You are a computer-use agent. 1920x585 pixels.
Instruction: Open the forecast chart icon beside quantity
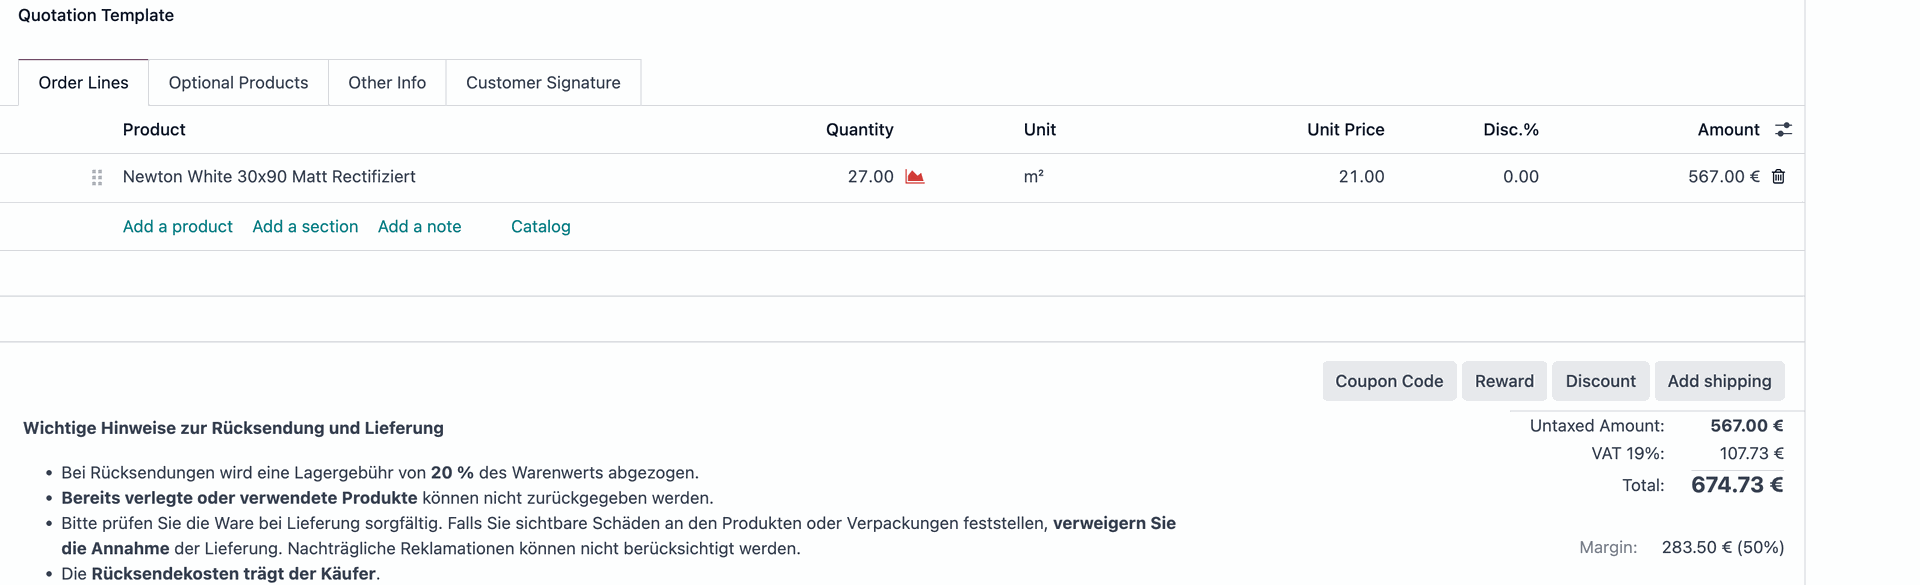914,177
